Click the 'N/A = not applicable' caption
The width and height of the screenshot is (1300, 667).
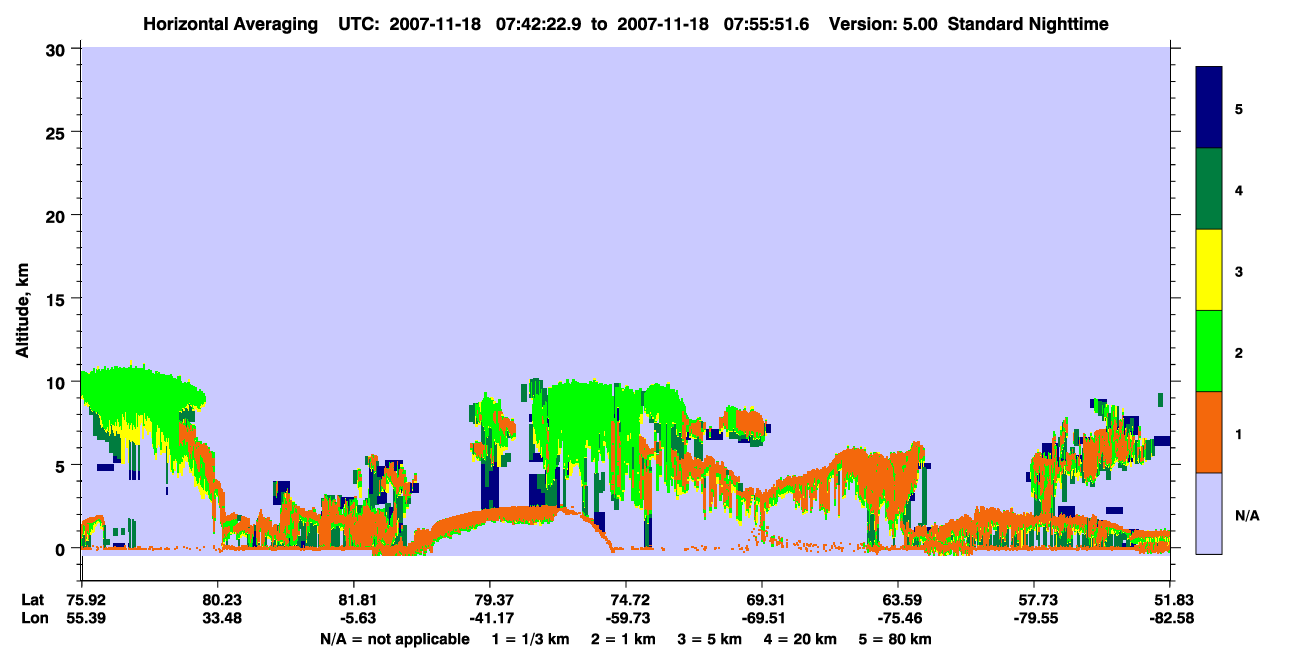[394, 639]
